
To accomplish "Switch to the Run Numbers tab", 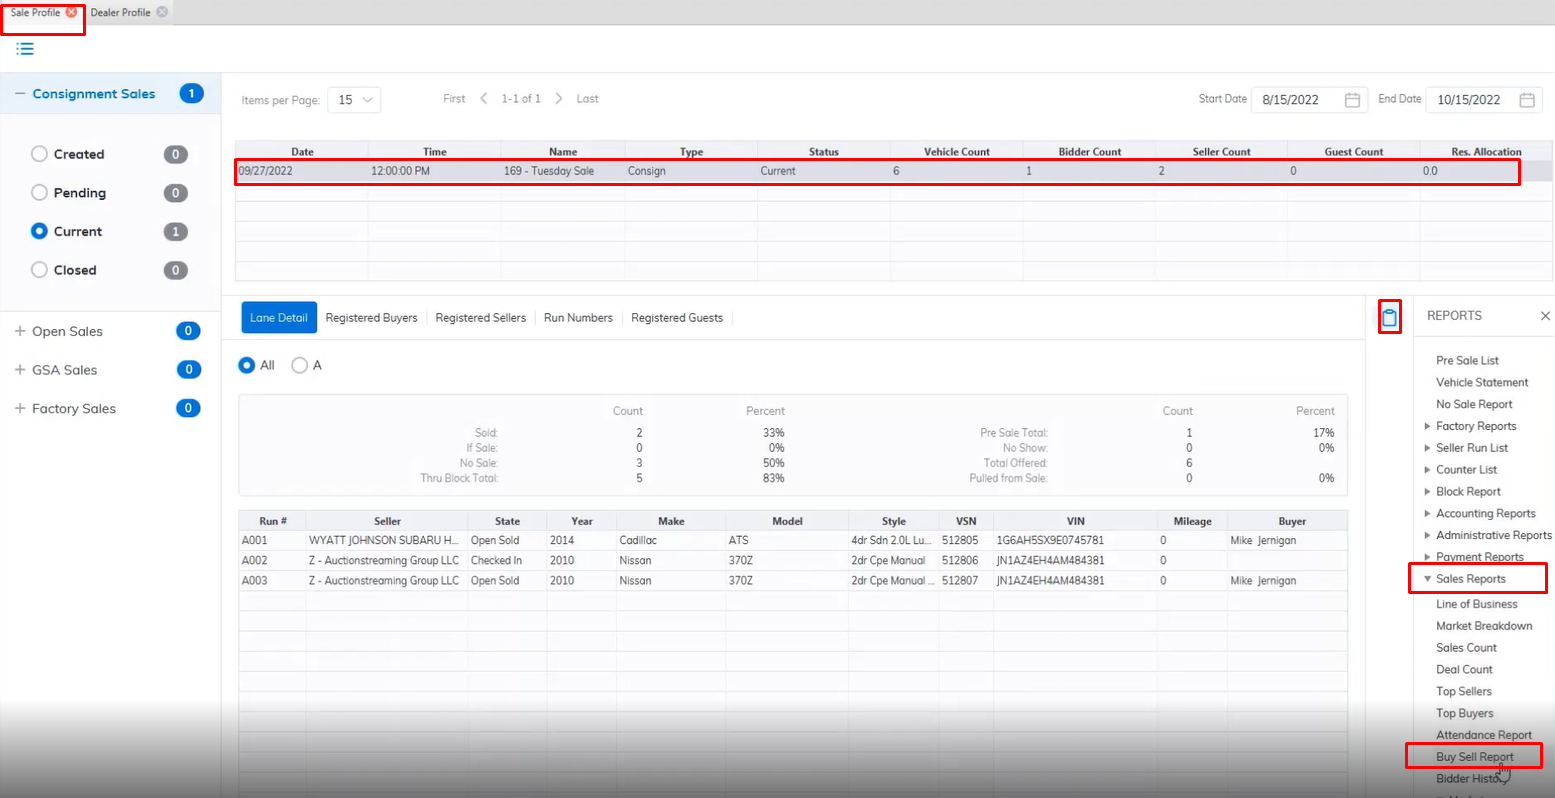I will coord(578,318).
